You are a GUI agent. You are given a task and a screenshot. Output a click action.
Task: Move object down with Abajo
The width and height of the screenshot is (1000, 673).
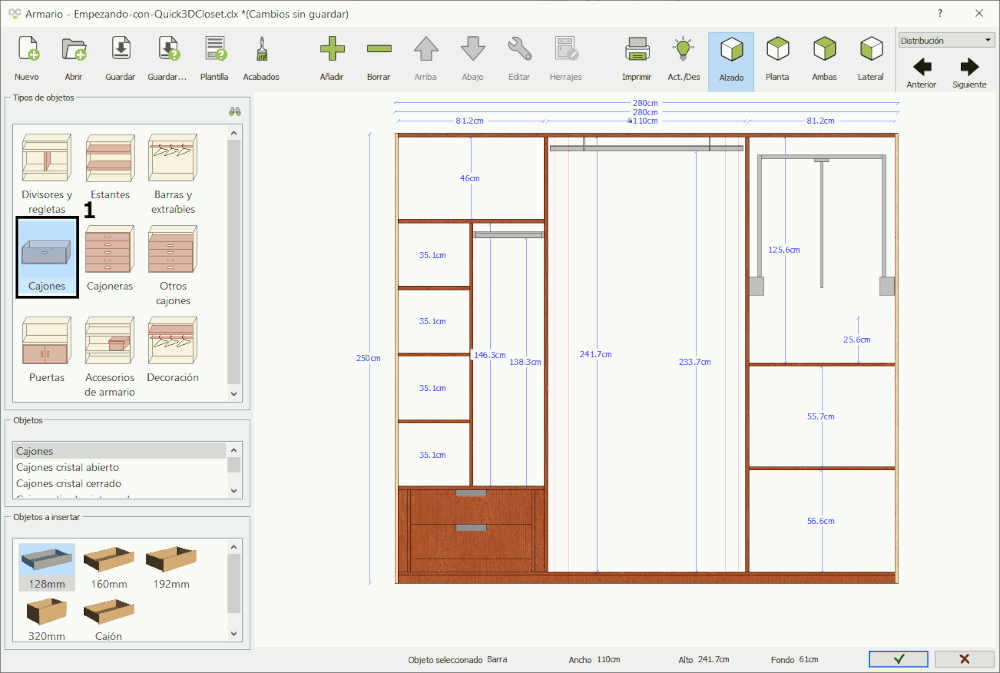(473, 59)
